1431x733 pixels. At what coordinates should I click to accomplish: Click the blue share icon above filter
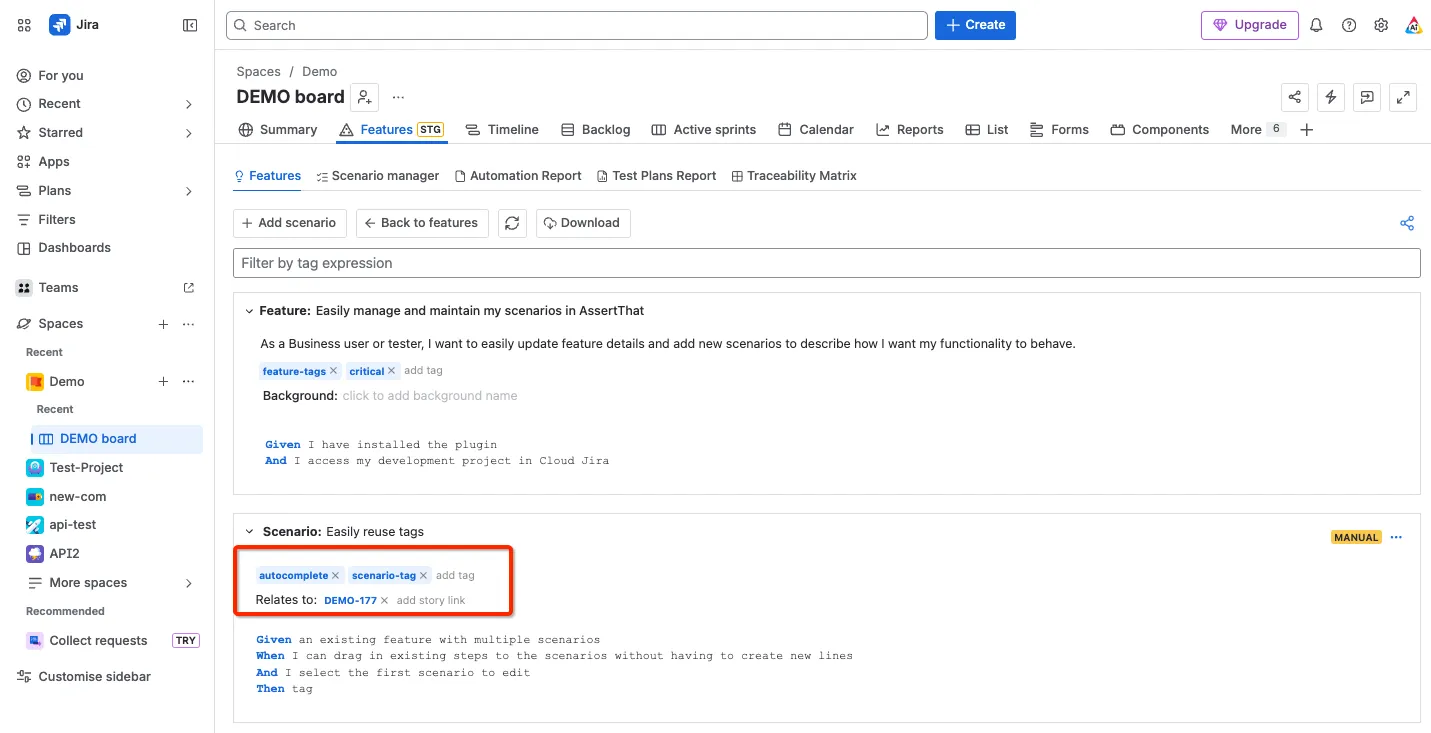point(1407,223)
